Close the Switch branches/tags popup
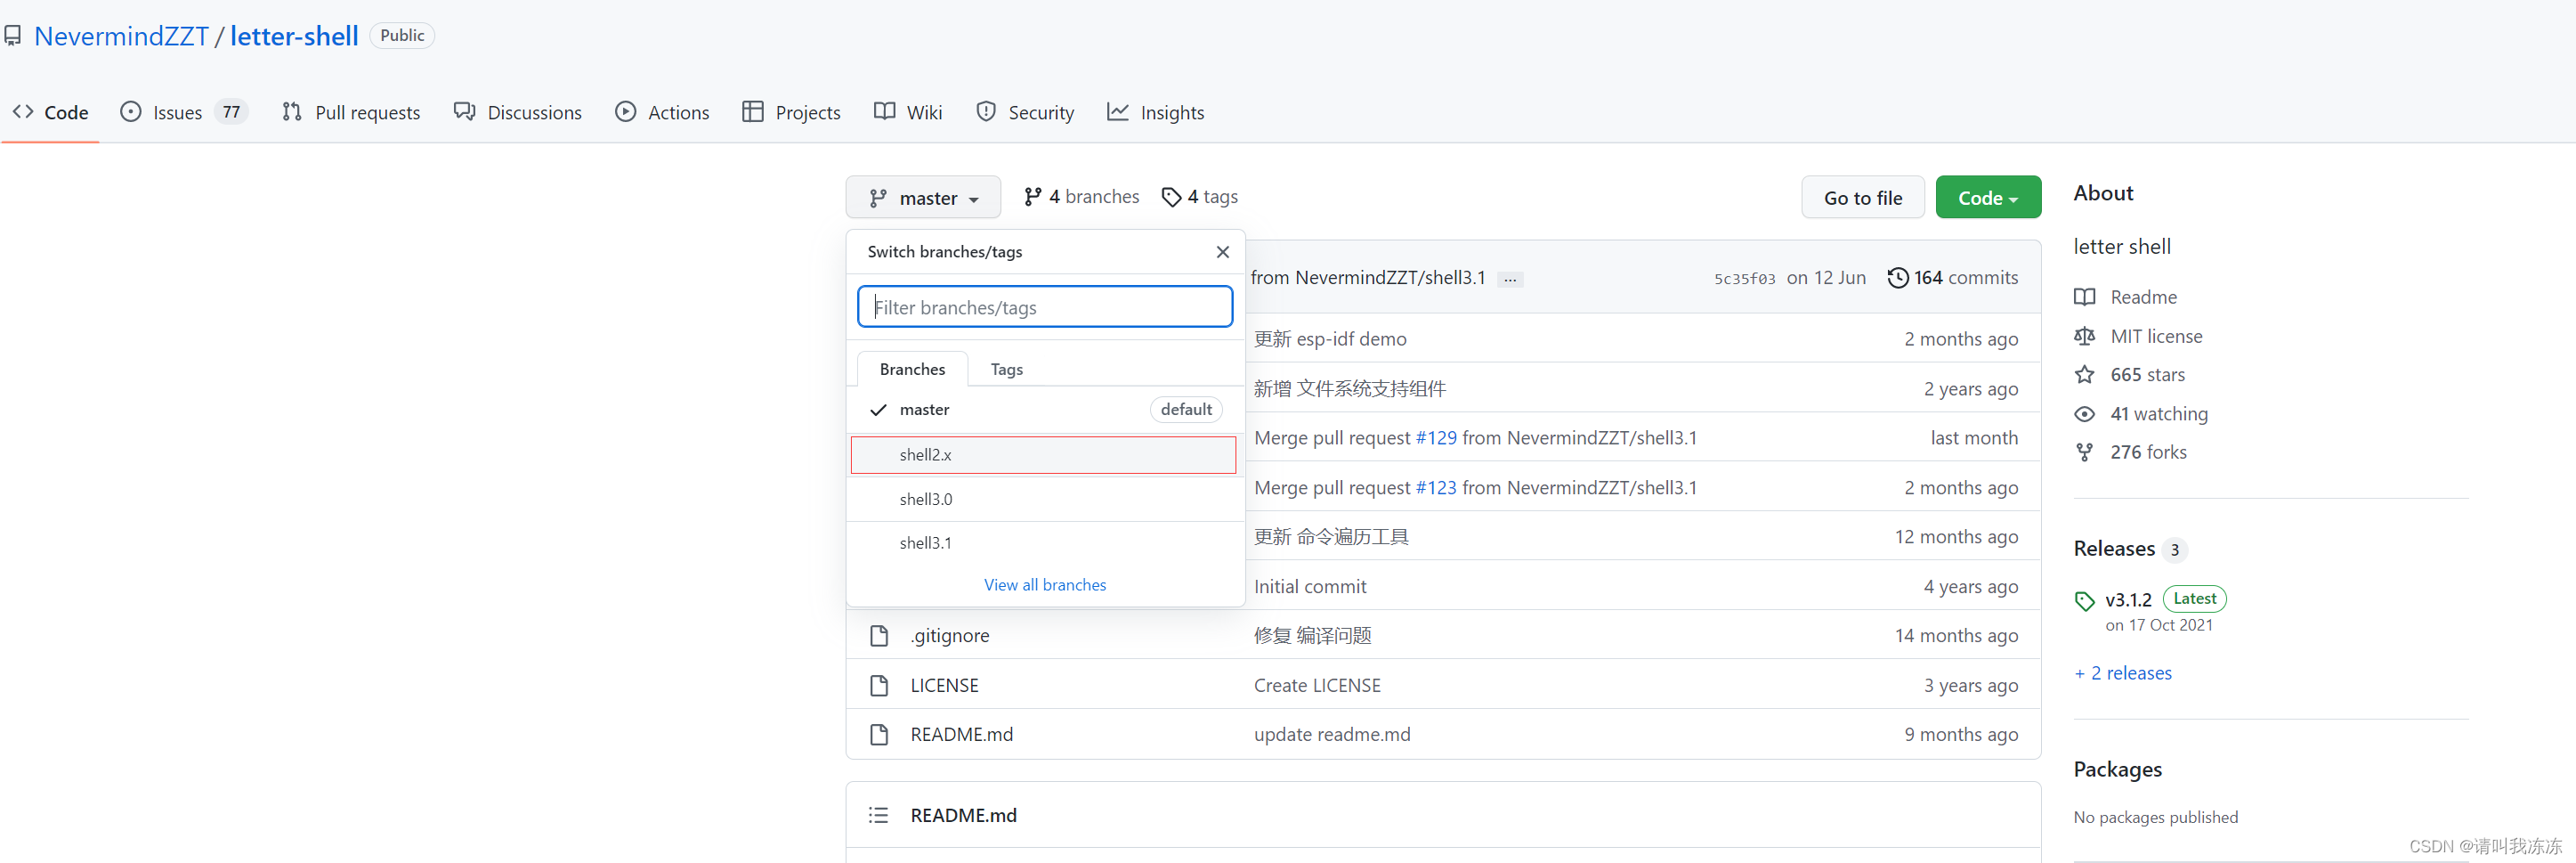Image resolution: width=2576 pixels, height=863 pixels. tap(1222, 252)
